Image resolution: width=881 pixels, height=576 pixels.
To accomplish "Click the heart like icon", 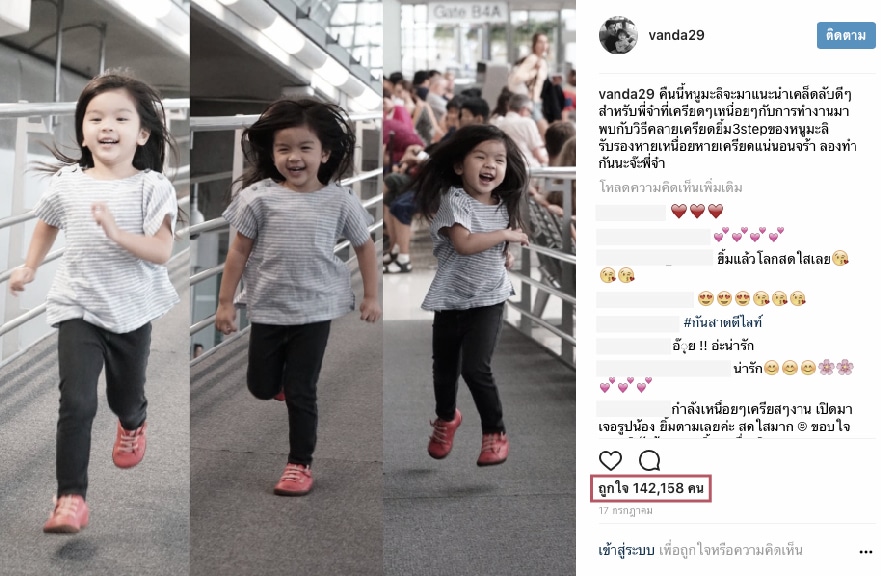I will pyautogui.click(x=610, y=461).
